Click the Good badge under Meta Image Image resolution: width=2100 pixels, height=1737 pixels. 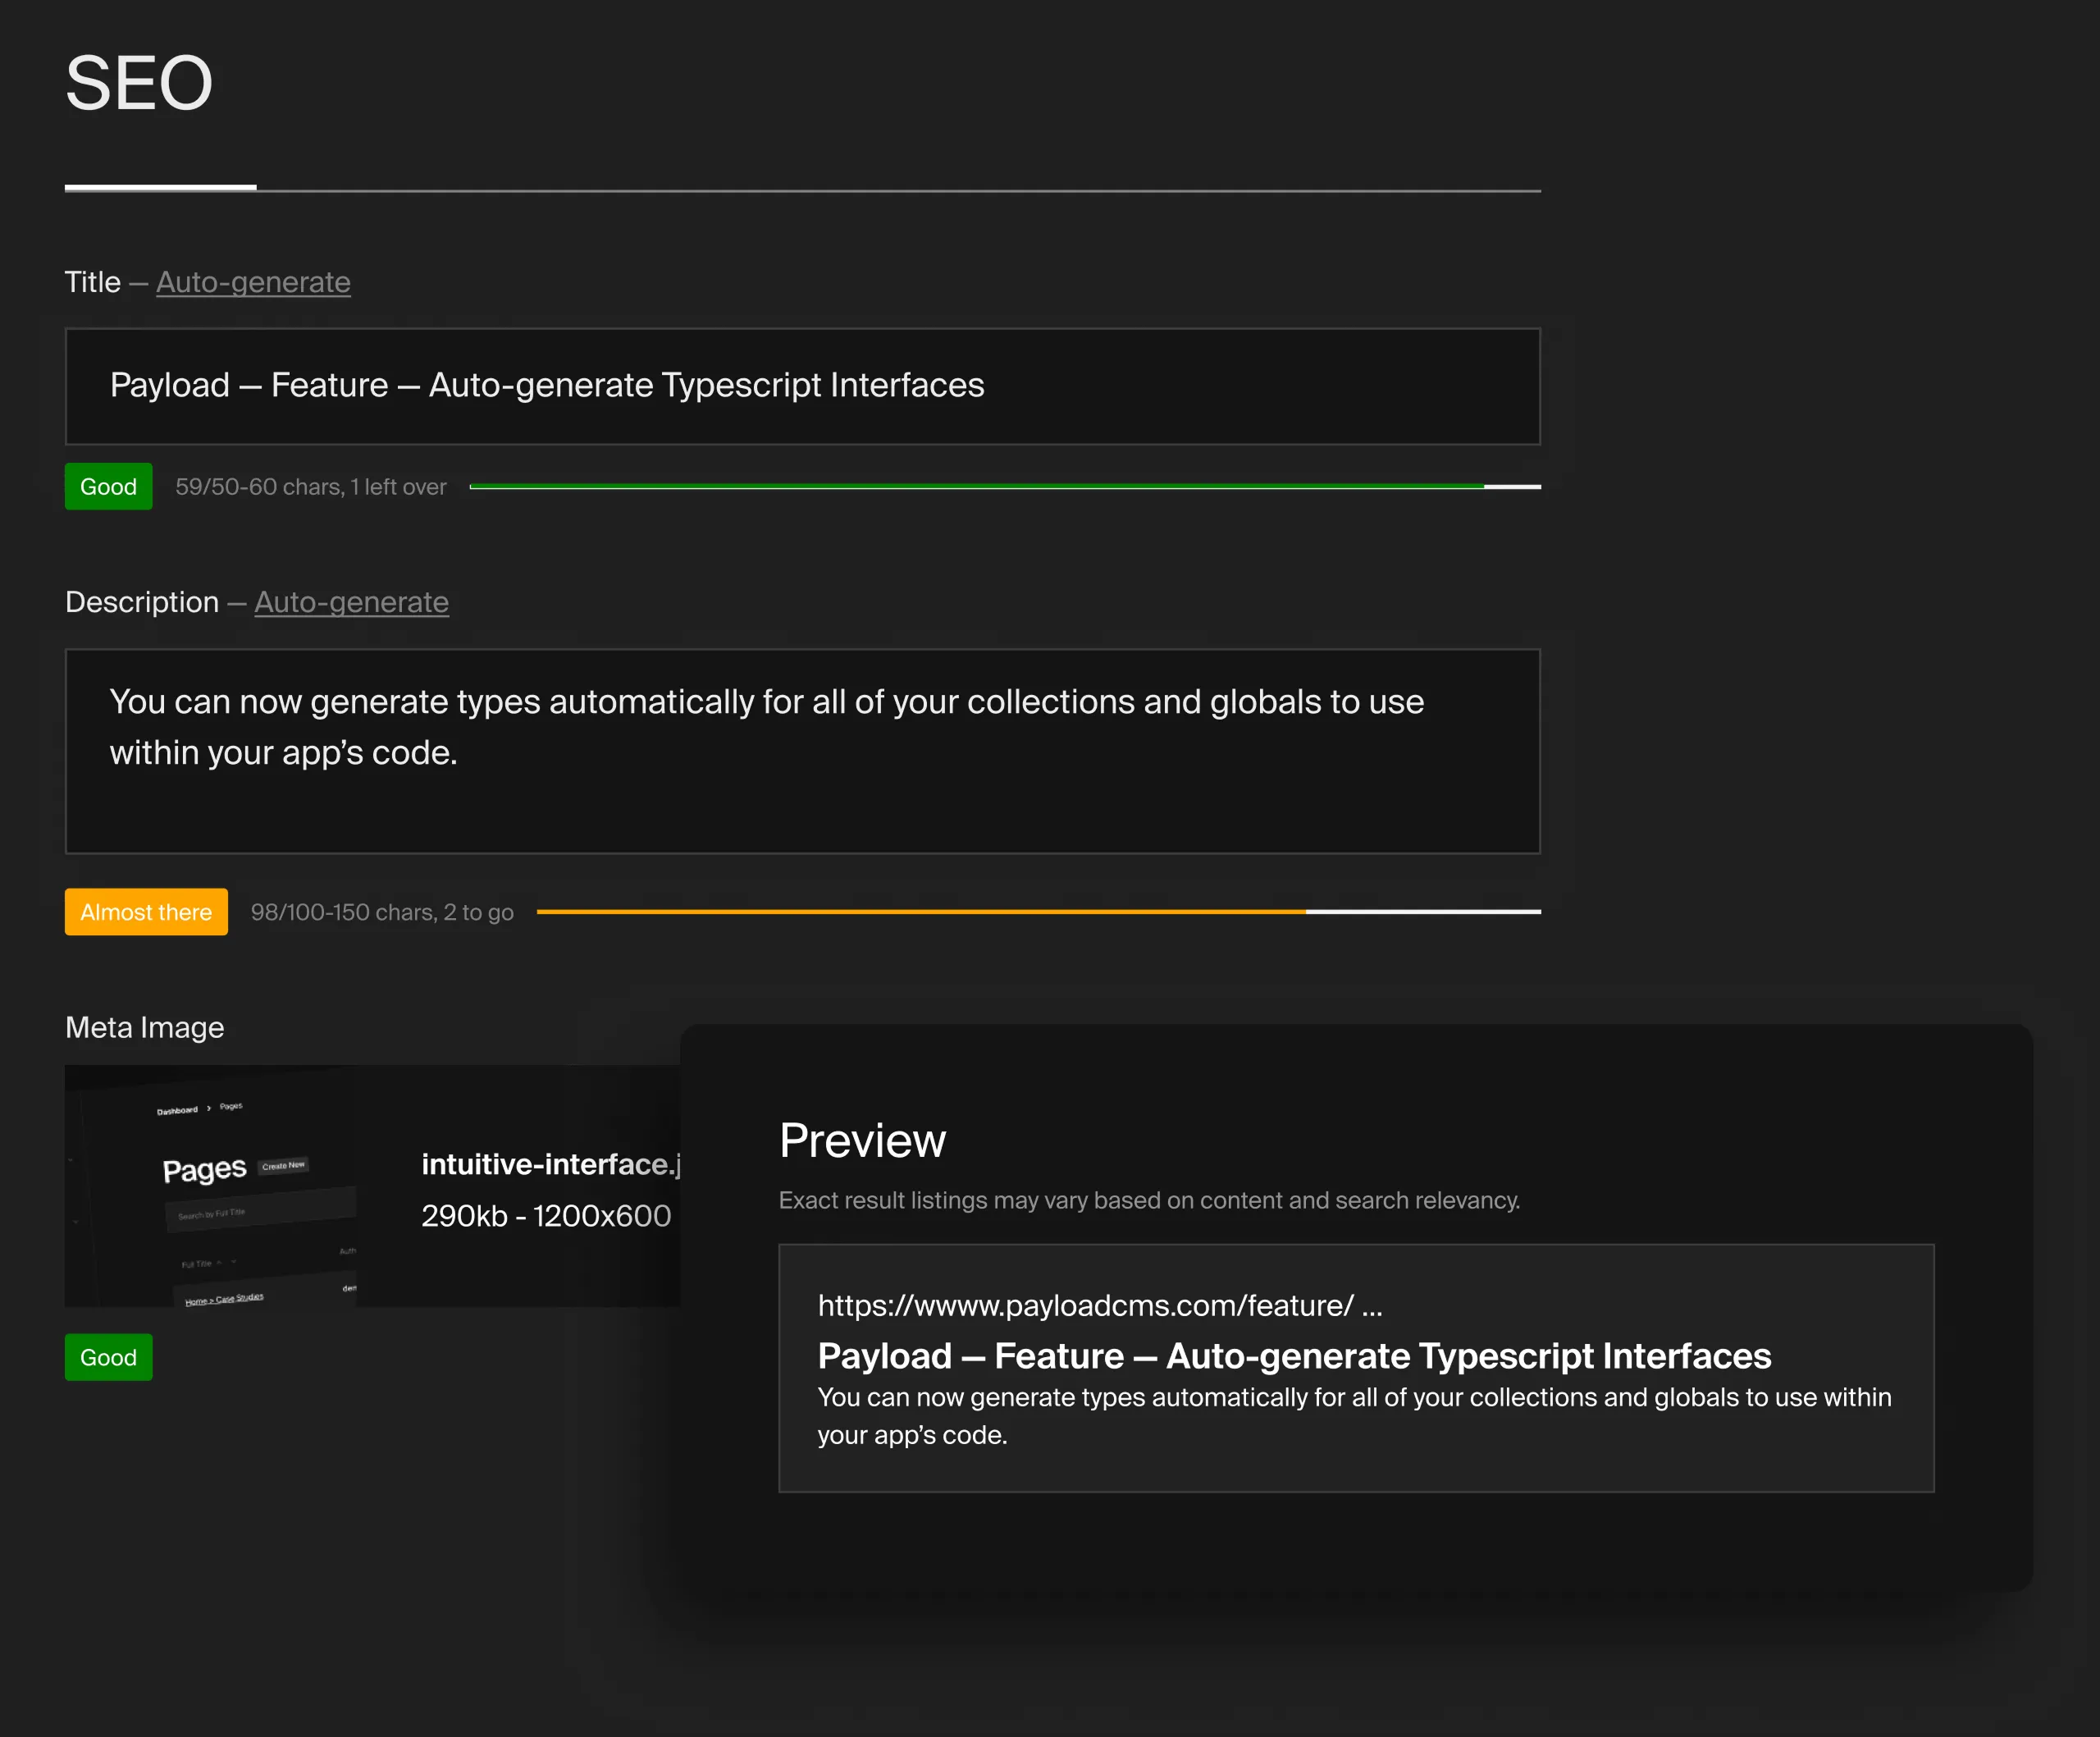tap(108, 1357)
